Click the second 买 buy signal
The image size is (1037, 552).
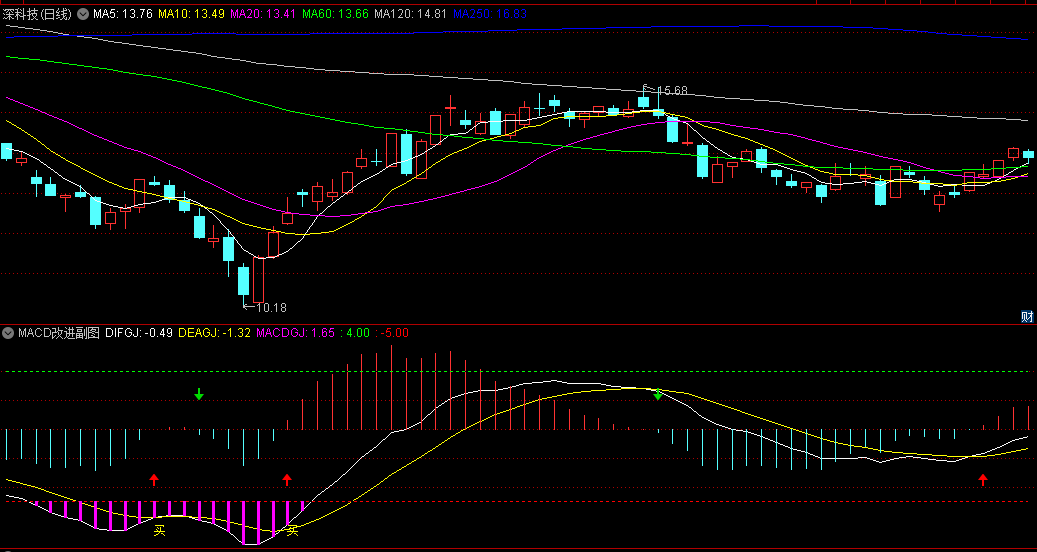(x=292, y=531)
